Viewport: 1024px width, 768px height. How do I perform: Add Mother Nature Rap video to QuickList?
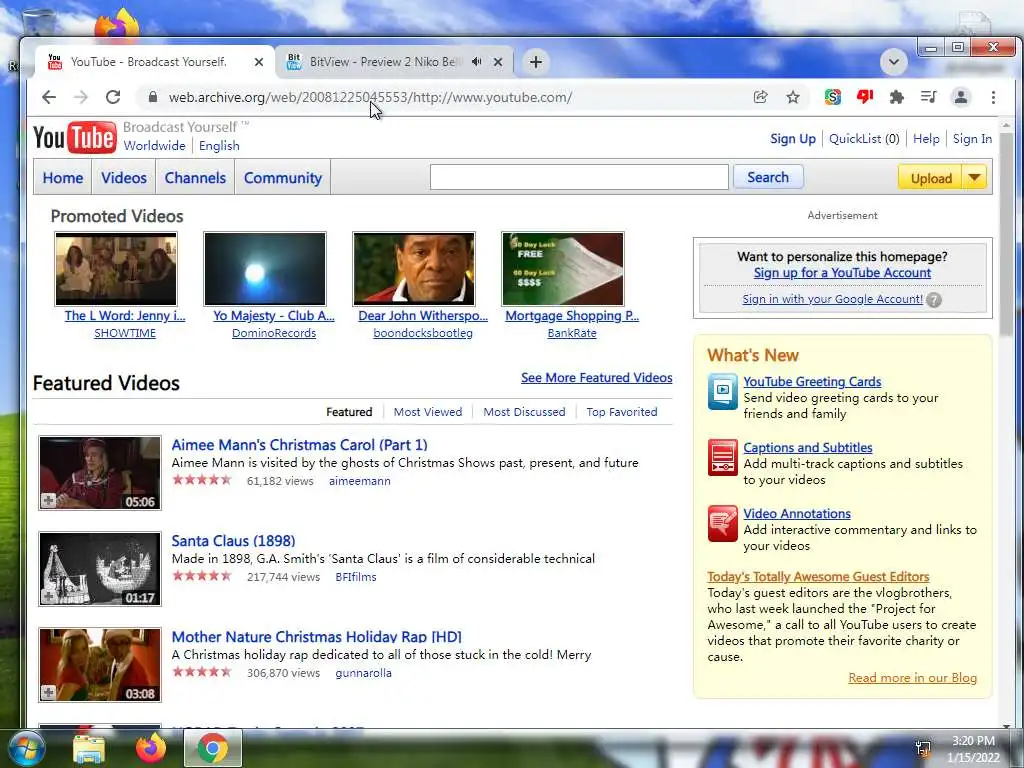coord(48,693)
